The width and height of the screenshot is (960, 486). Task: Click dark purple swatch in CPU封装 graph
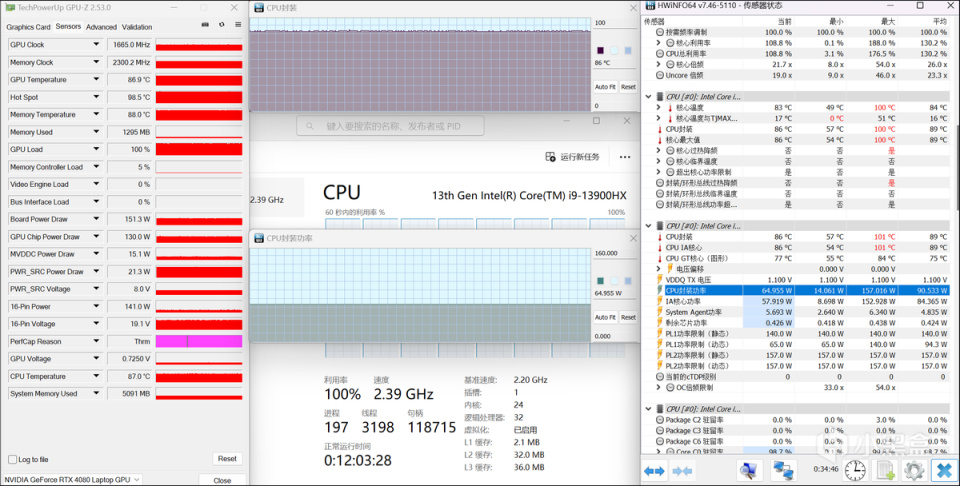600,50
